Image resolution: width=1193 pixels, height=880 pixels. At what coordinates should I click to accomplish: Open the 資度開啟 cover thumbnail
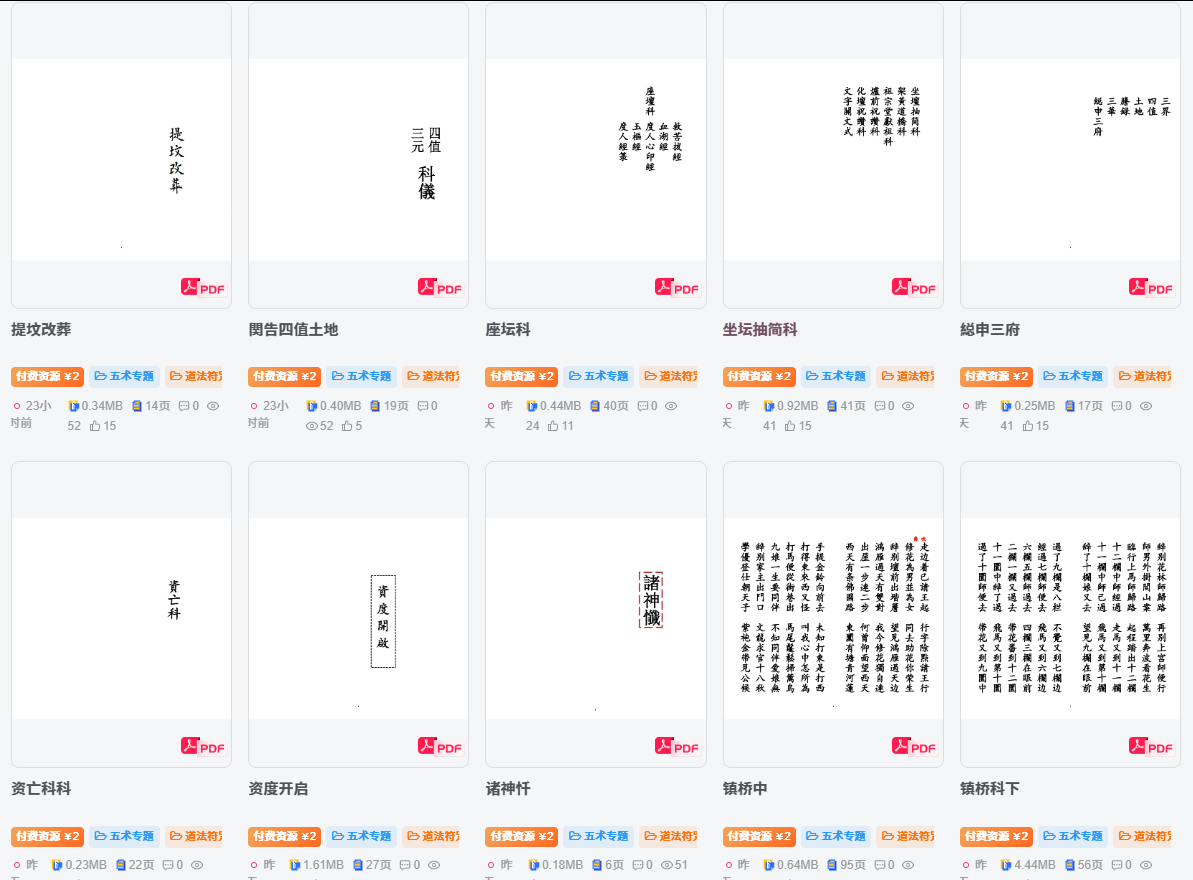(358, 615)
